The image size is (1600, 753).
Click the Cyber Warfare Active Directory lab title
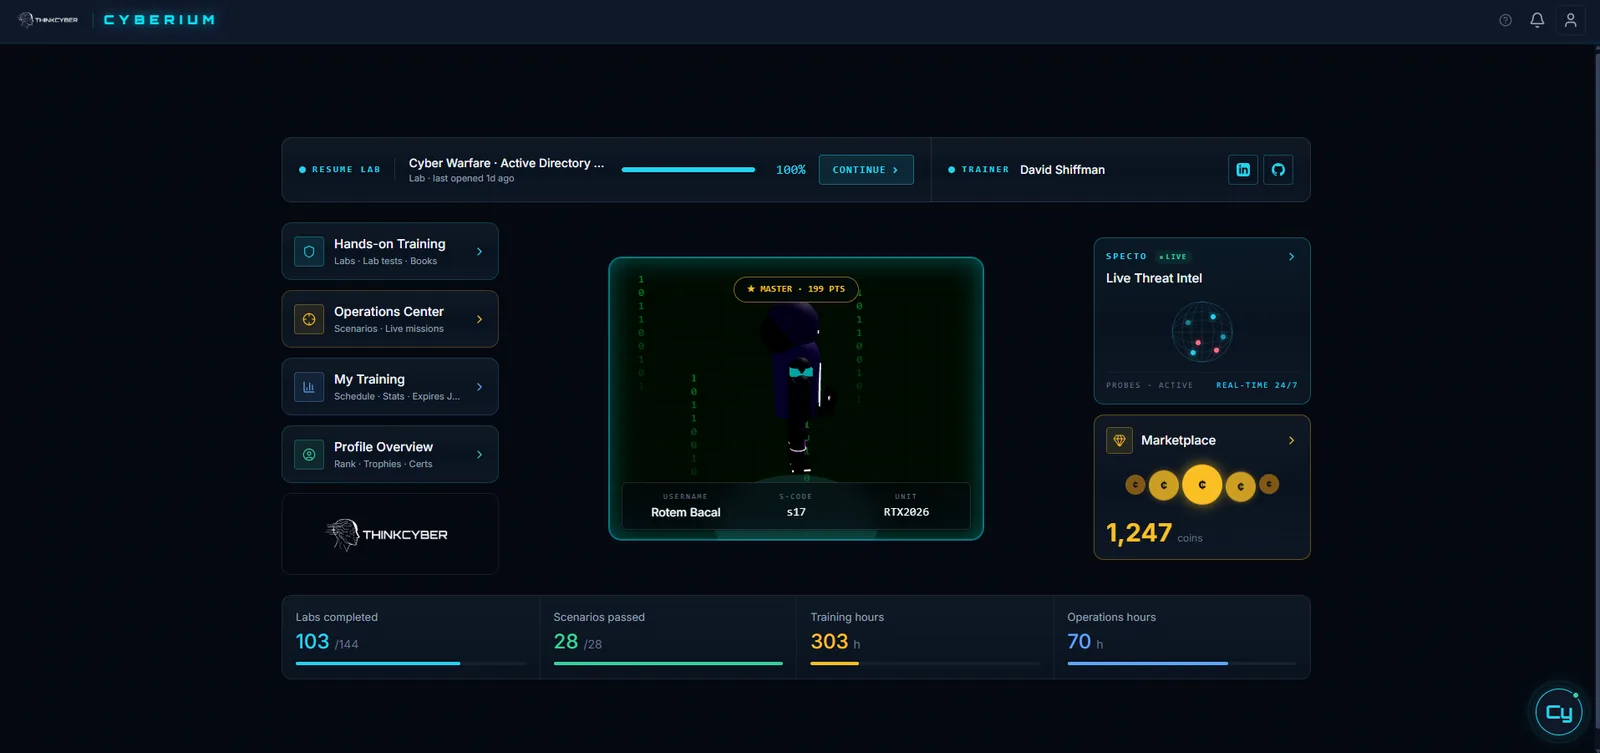(506, 163)
